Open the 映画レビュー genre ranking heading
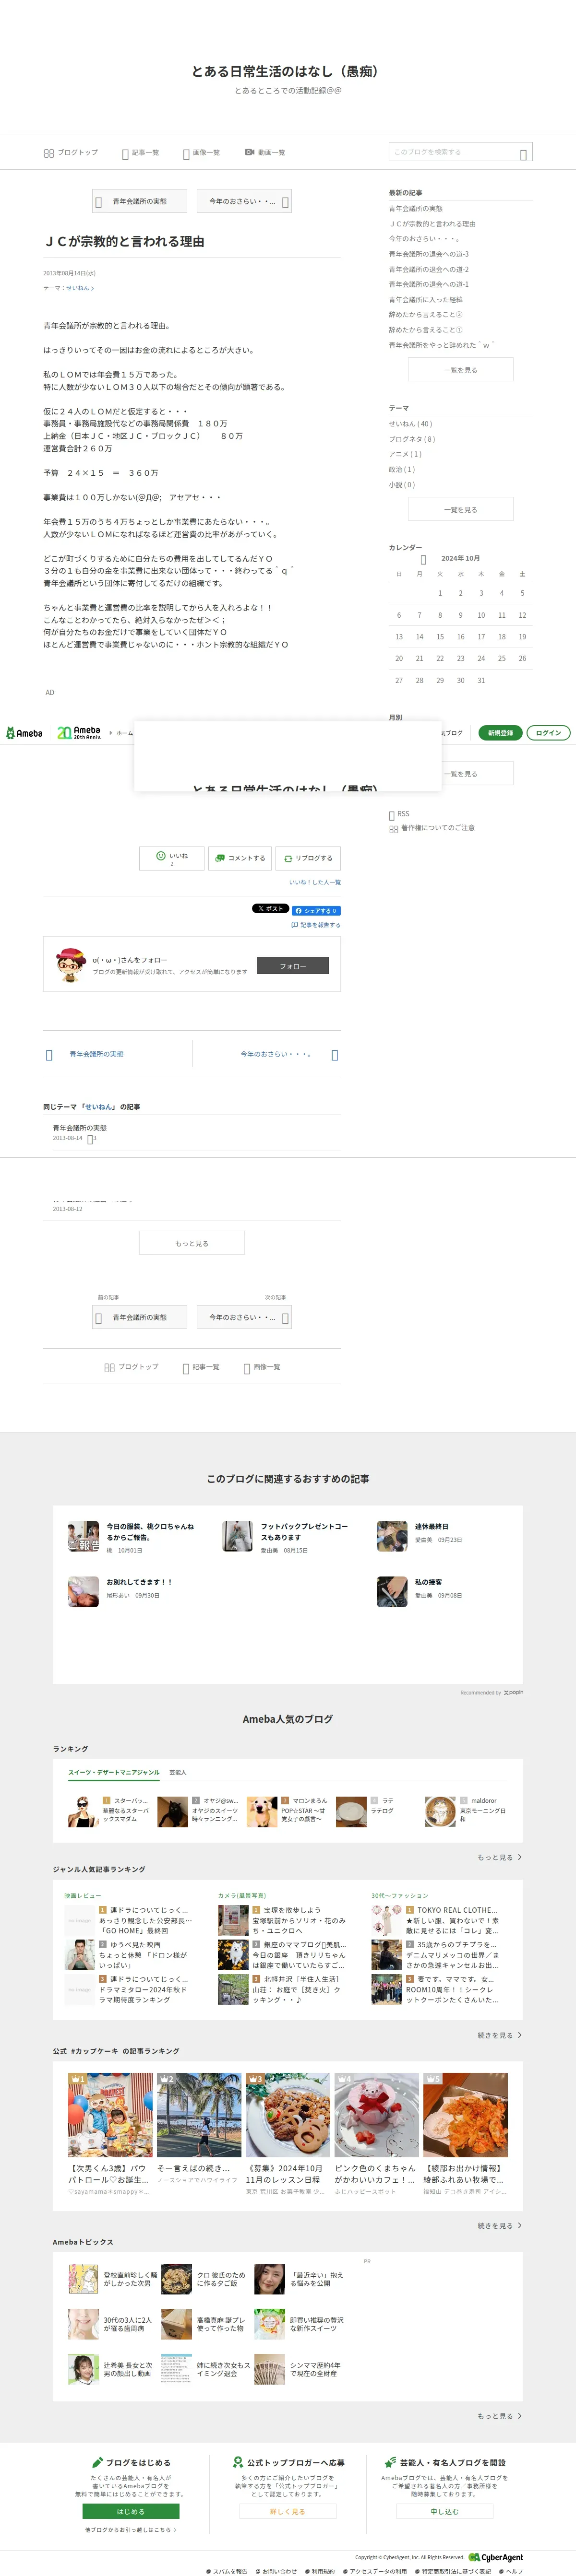Viewport: 576px width, 2576px height. [82, 1896]
